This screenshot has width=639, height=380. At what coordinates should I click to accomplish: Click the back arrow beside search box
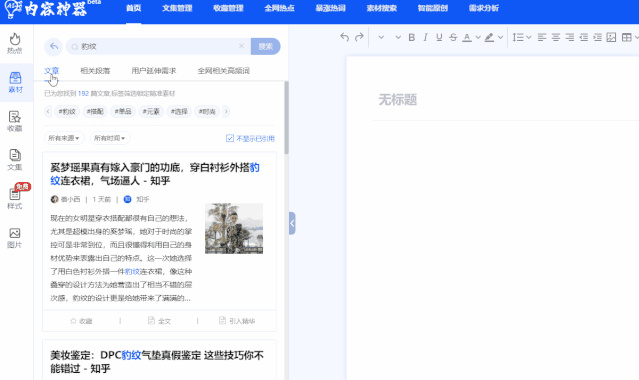pyautogui.click(x=53, y=46)
